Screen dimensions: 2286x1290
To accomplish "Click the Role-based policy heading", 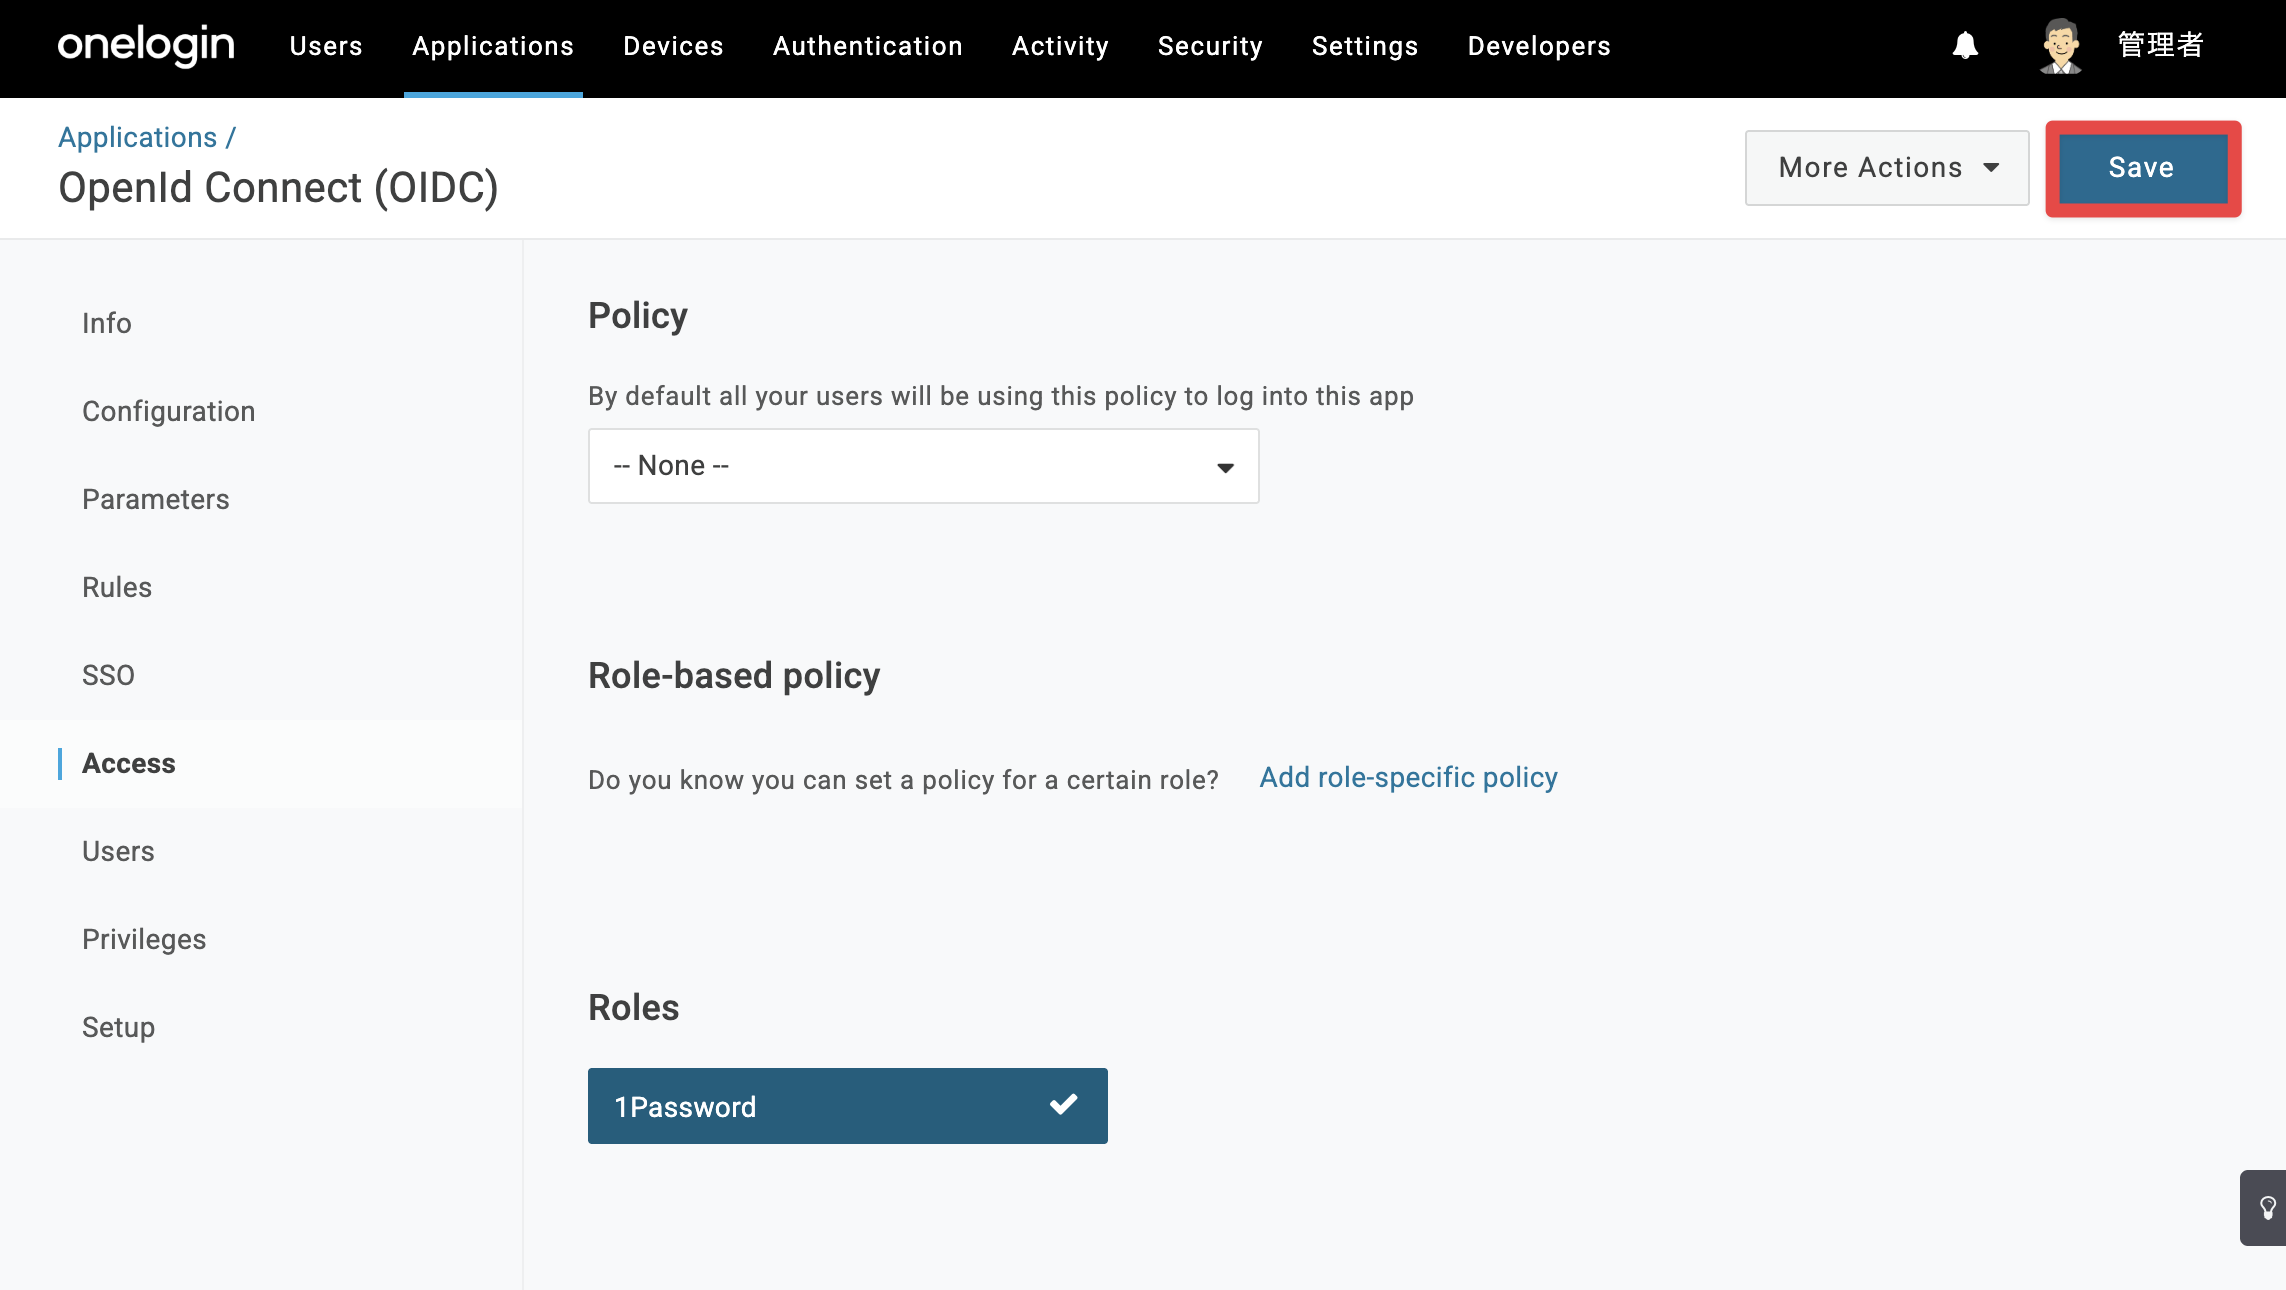I will coord(734,675).
